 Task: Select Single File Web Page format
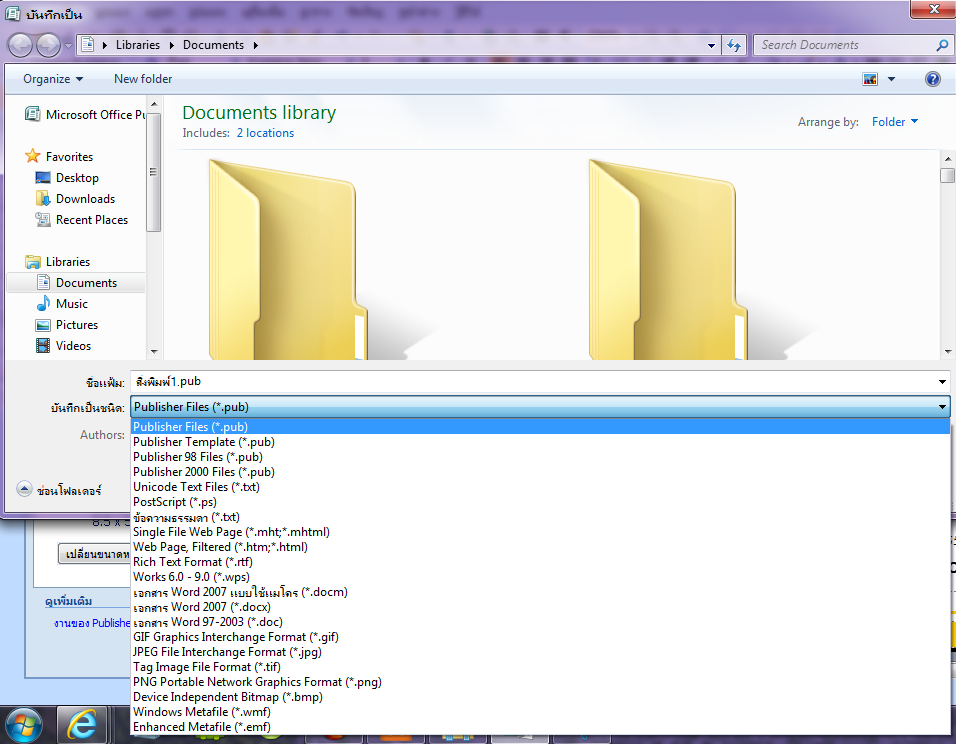click(x=540, y=532)
